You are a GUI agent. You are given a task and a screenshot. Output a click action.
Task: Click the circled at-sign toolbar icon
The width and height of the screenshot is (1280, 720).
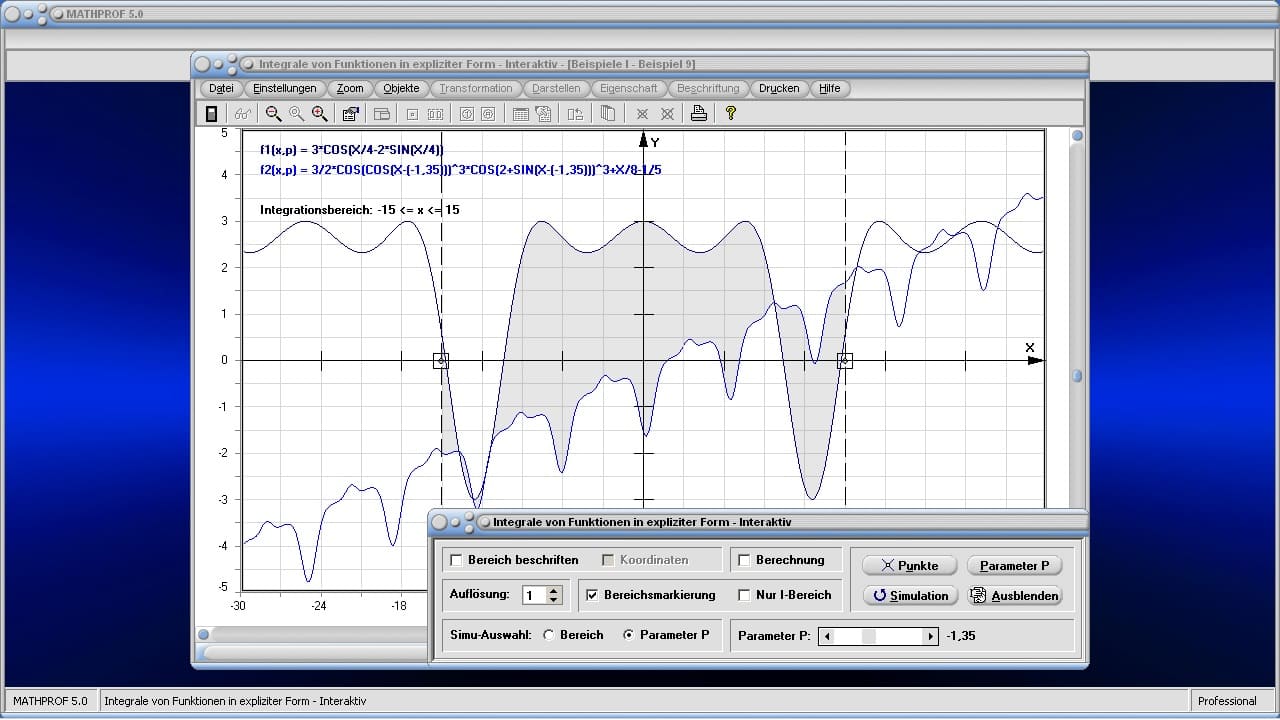pos(488,114)
